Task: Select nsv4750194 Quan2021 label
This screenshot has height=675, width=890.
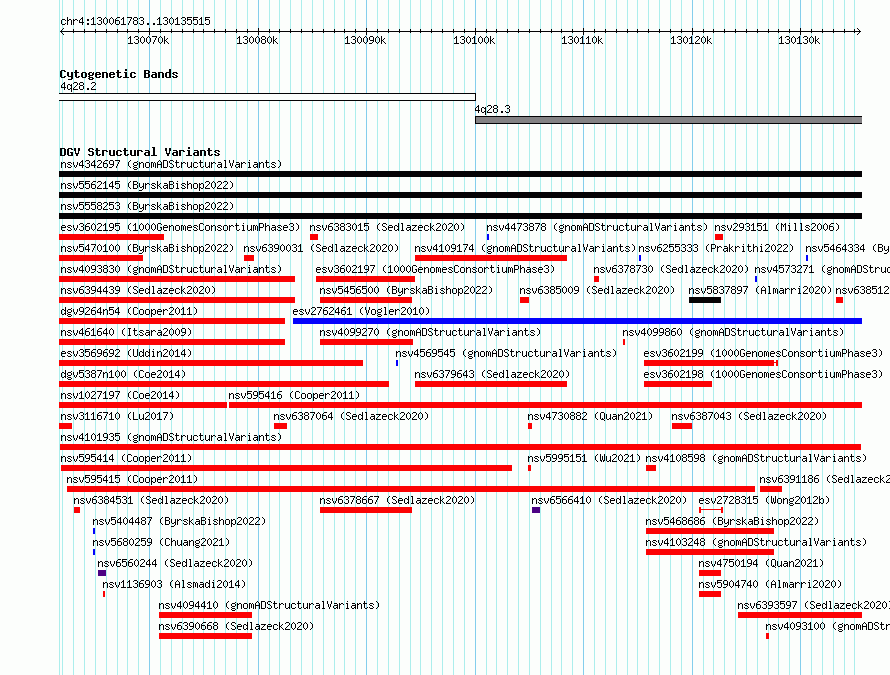Action: (761, 564)
